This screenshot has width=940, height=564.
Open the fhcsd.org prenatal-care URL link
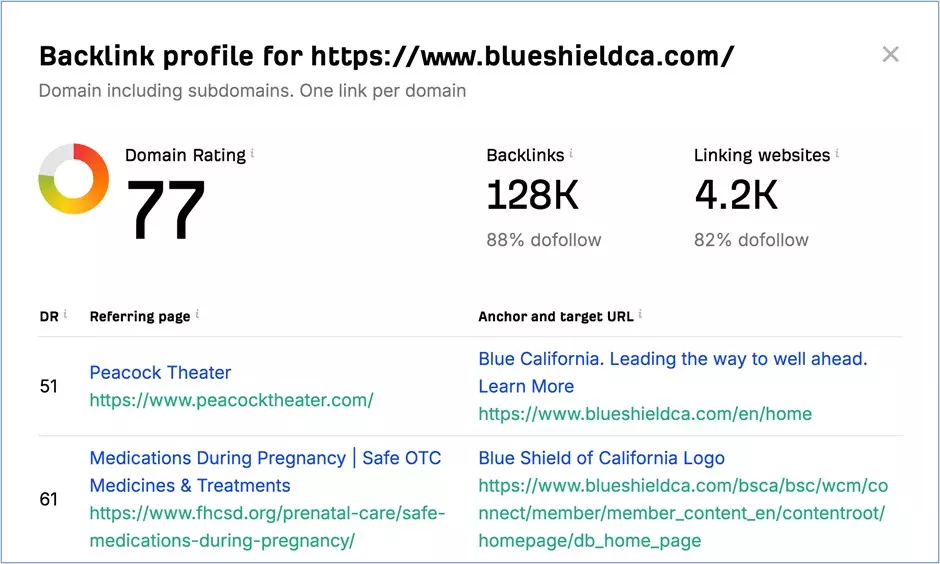267,527
